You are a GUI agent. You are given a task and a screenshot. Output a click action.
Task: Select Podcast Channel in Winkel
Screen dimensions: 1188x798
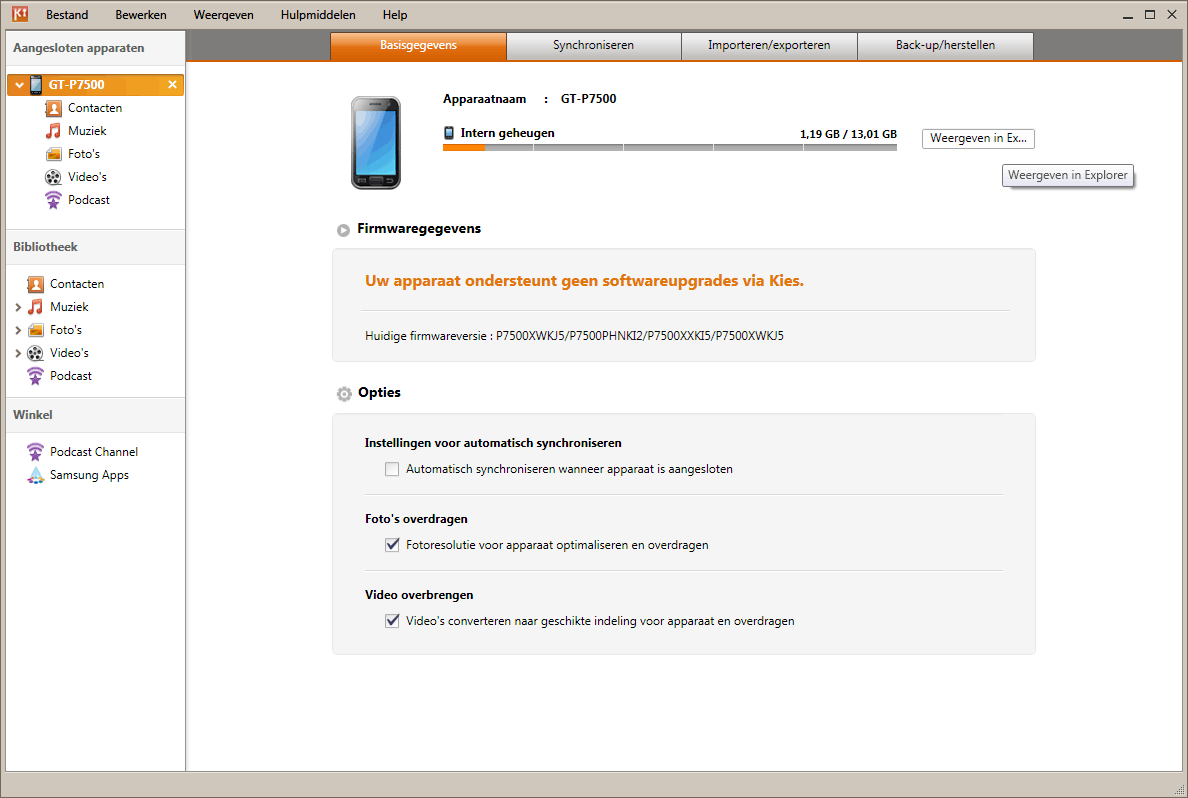94,452
